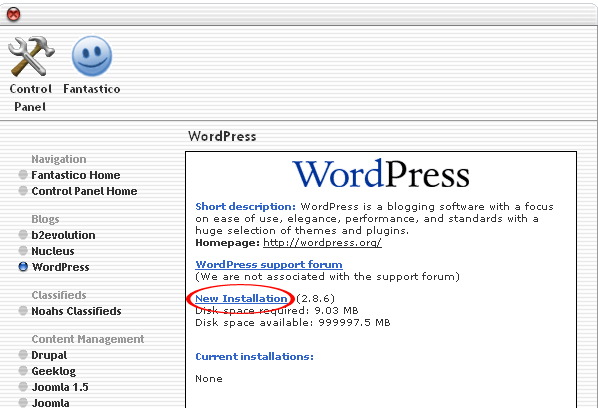Click the large WordPress logo image
This screenshot has height=408, width=598.
[x=381, y=174]
